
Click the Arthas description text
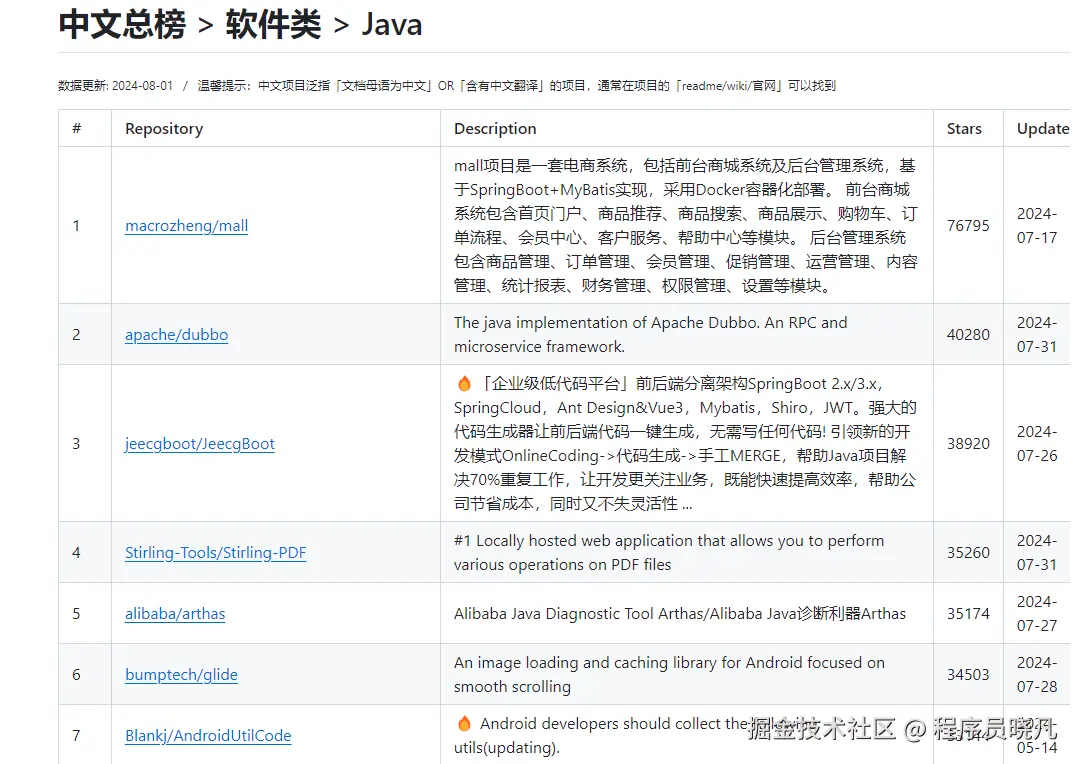coord(680,613)
